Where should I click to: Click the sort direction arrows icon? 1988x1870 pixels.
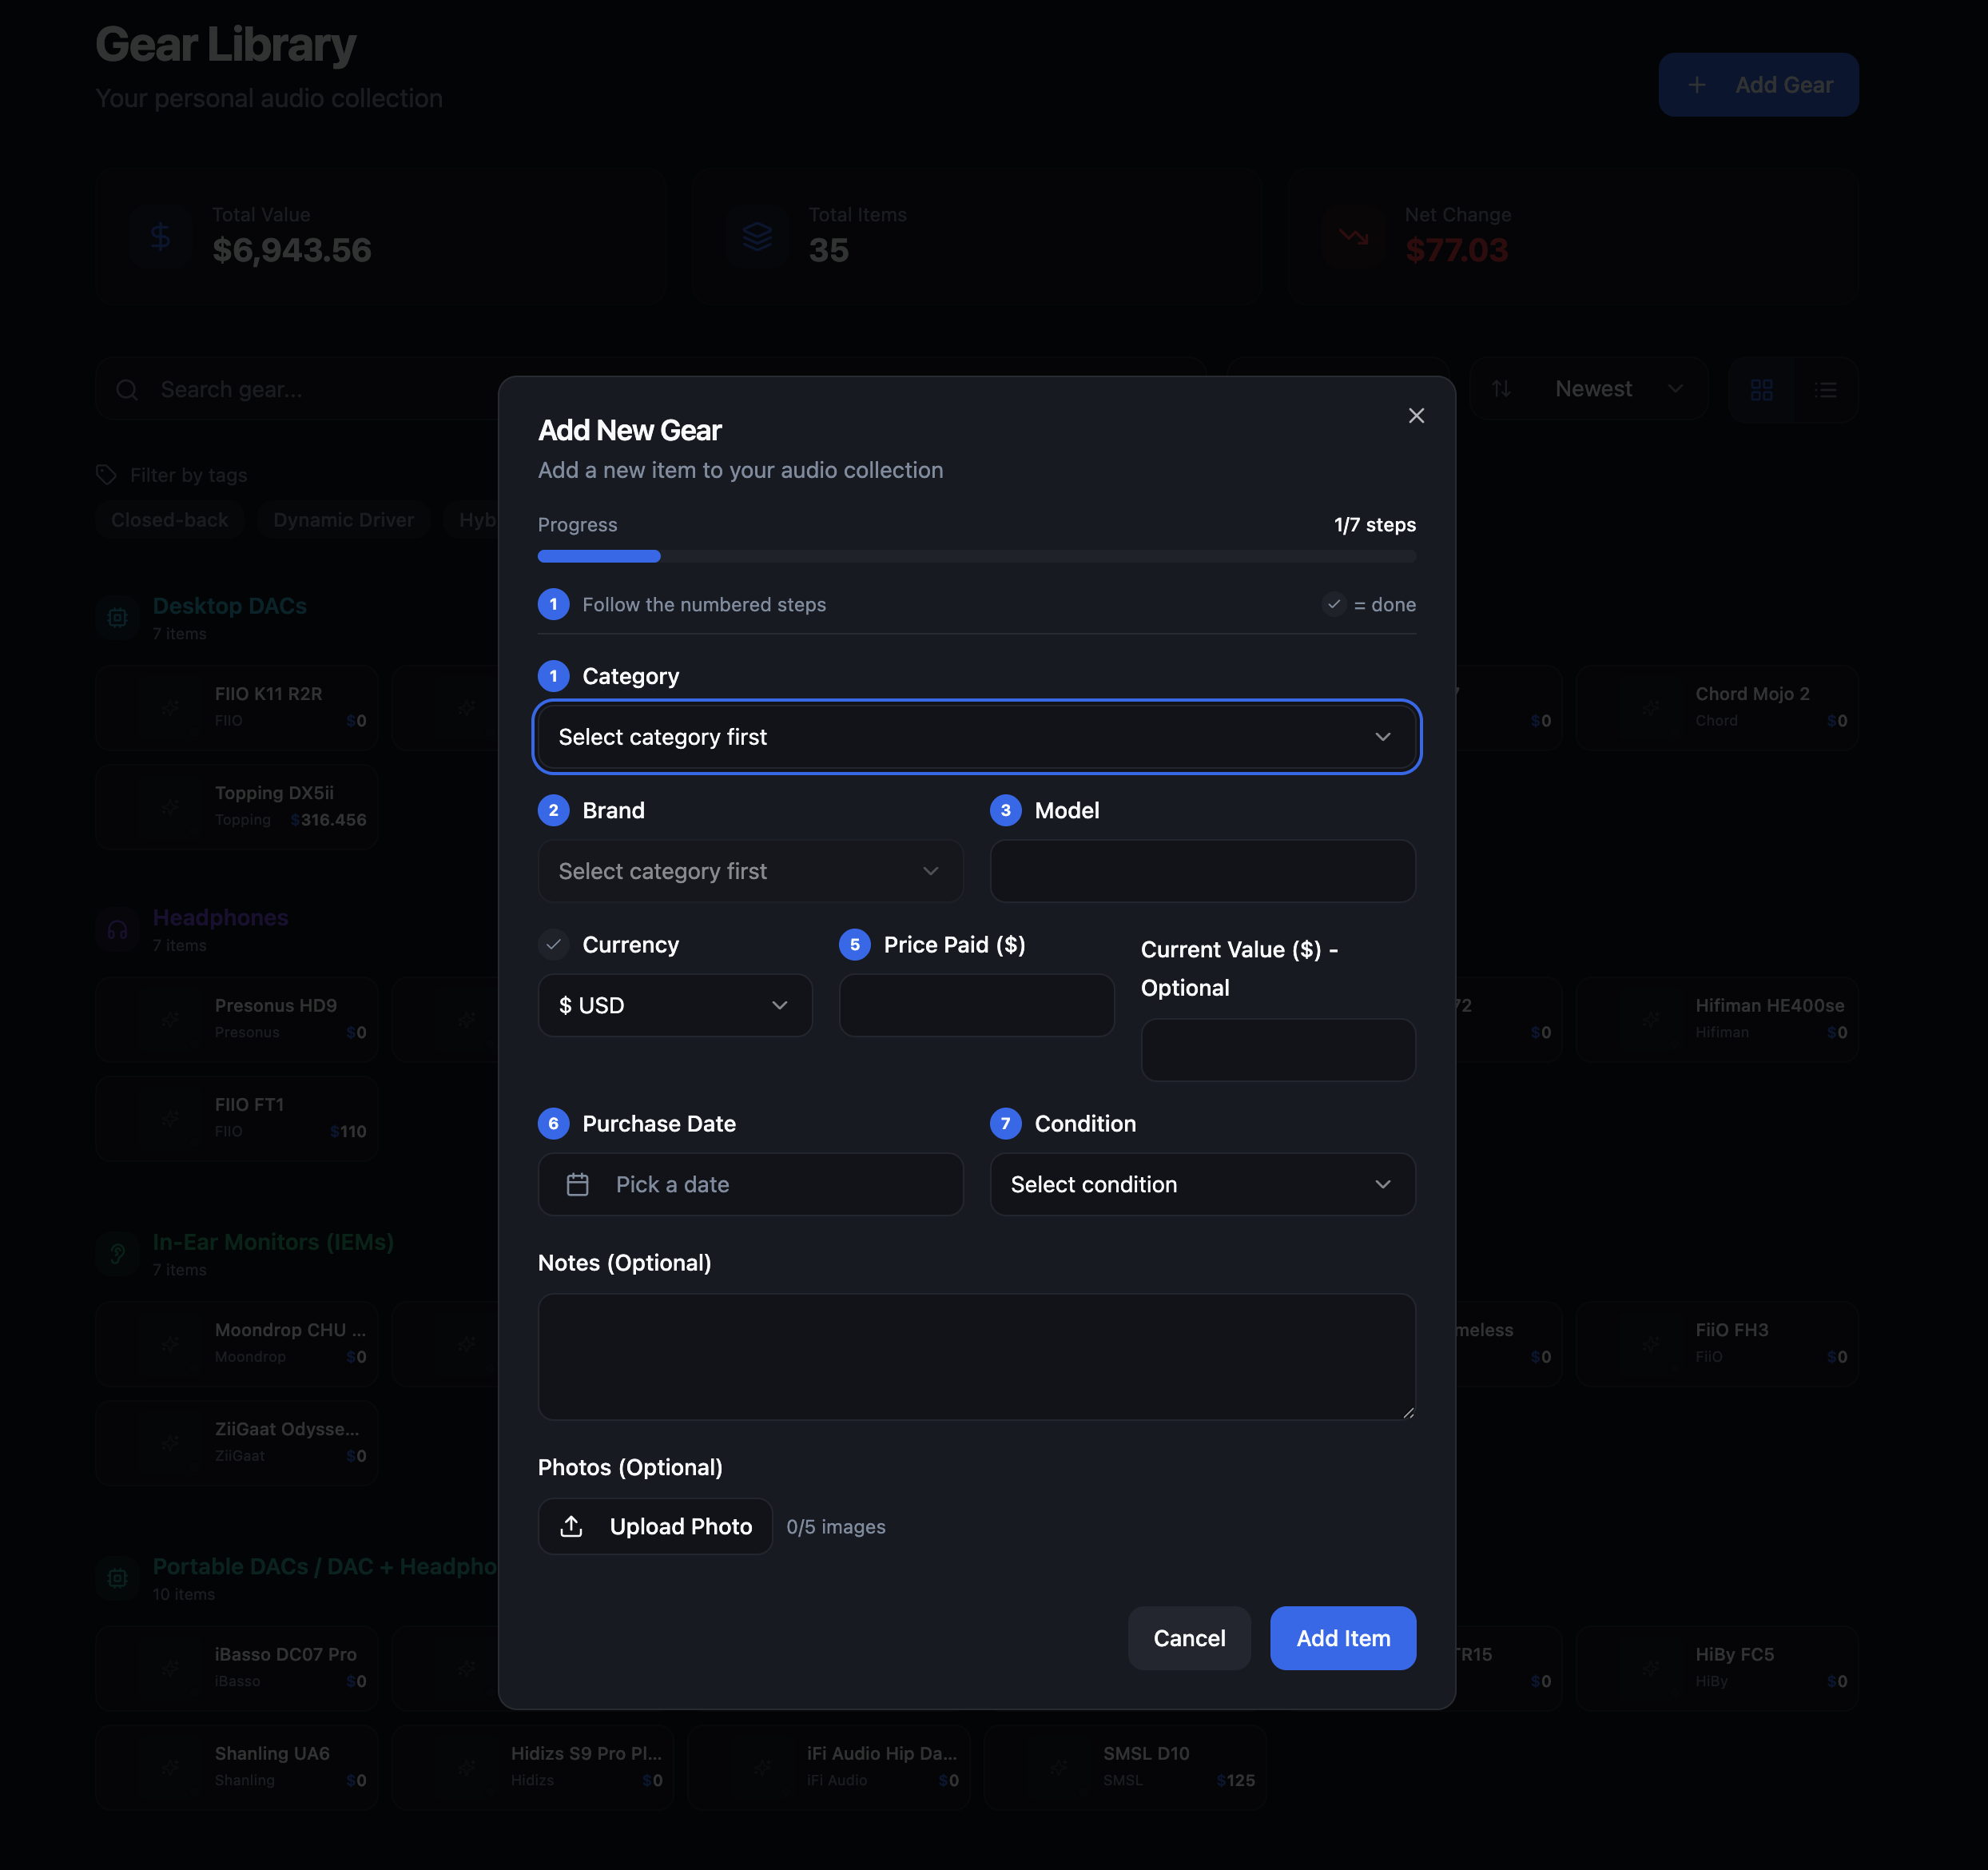tap(1501, 389)
